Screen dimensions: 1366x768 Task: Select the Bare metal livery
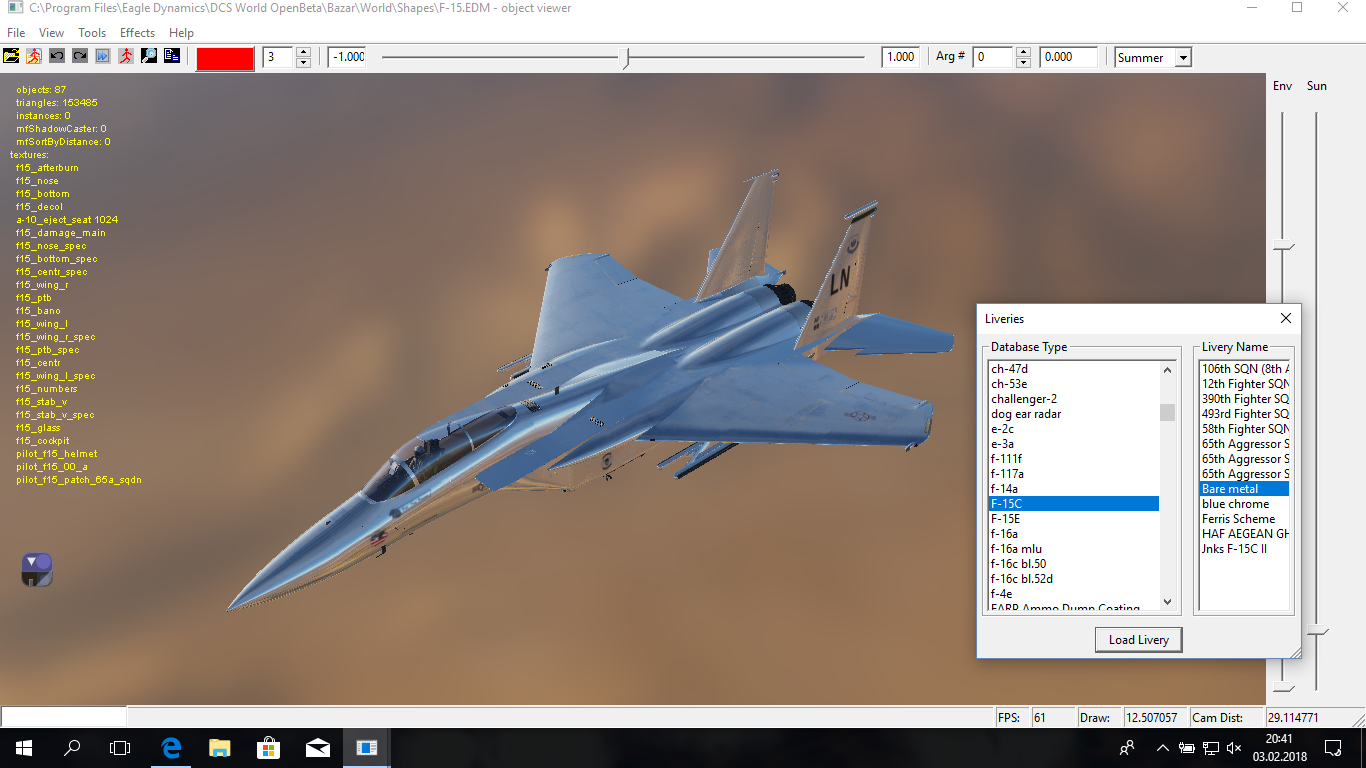(x=1244, y=489)
